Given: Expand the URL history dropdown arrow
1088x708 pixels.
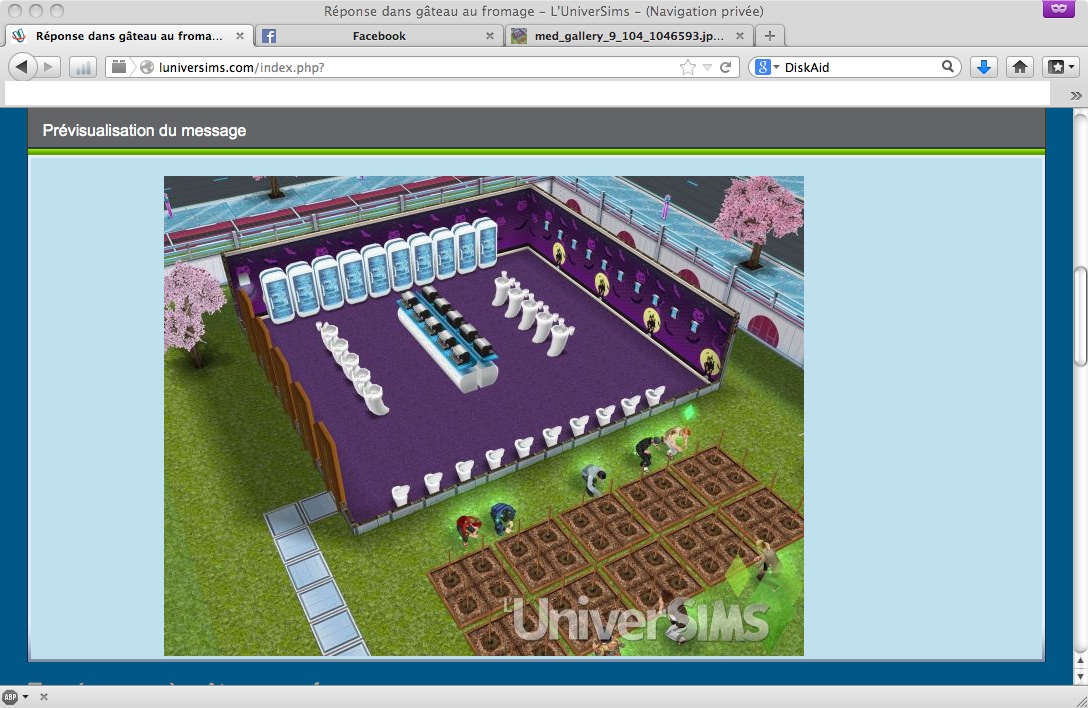Looking at the screenshot, I should (707, 67).
